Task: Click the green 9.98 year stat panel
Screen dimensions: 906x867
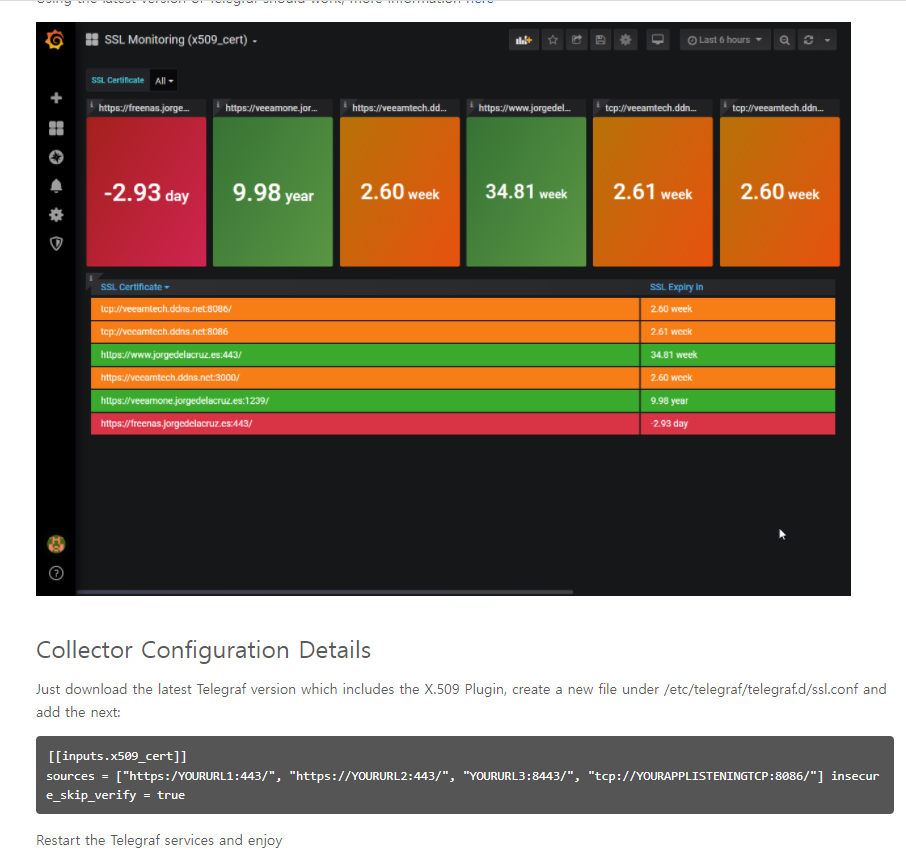Action: 273,192
